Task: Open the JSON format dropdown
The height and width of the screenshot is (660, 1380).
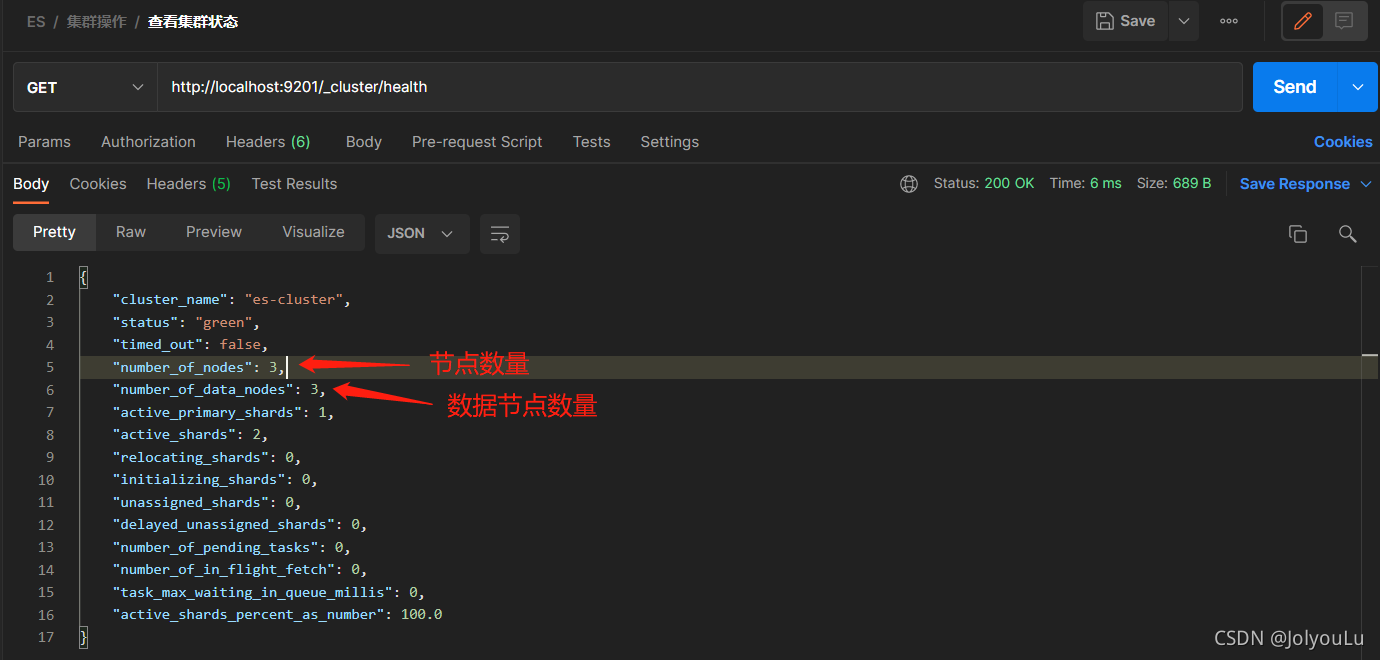Action: 421,233
